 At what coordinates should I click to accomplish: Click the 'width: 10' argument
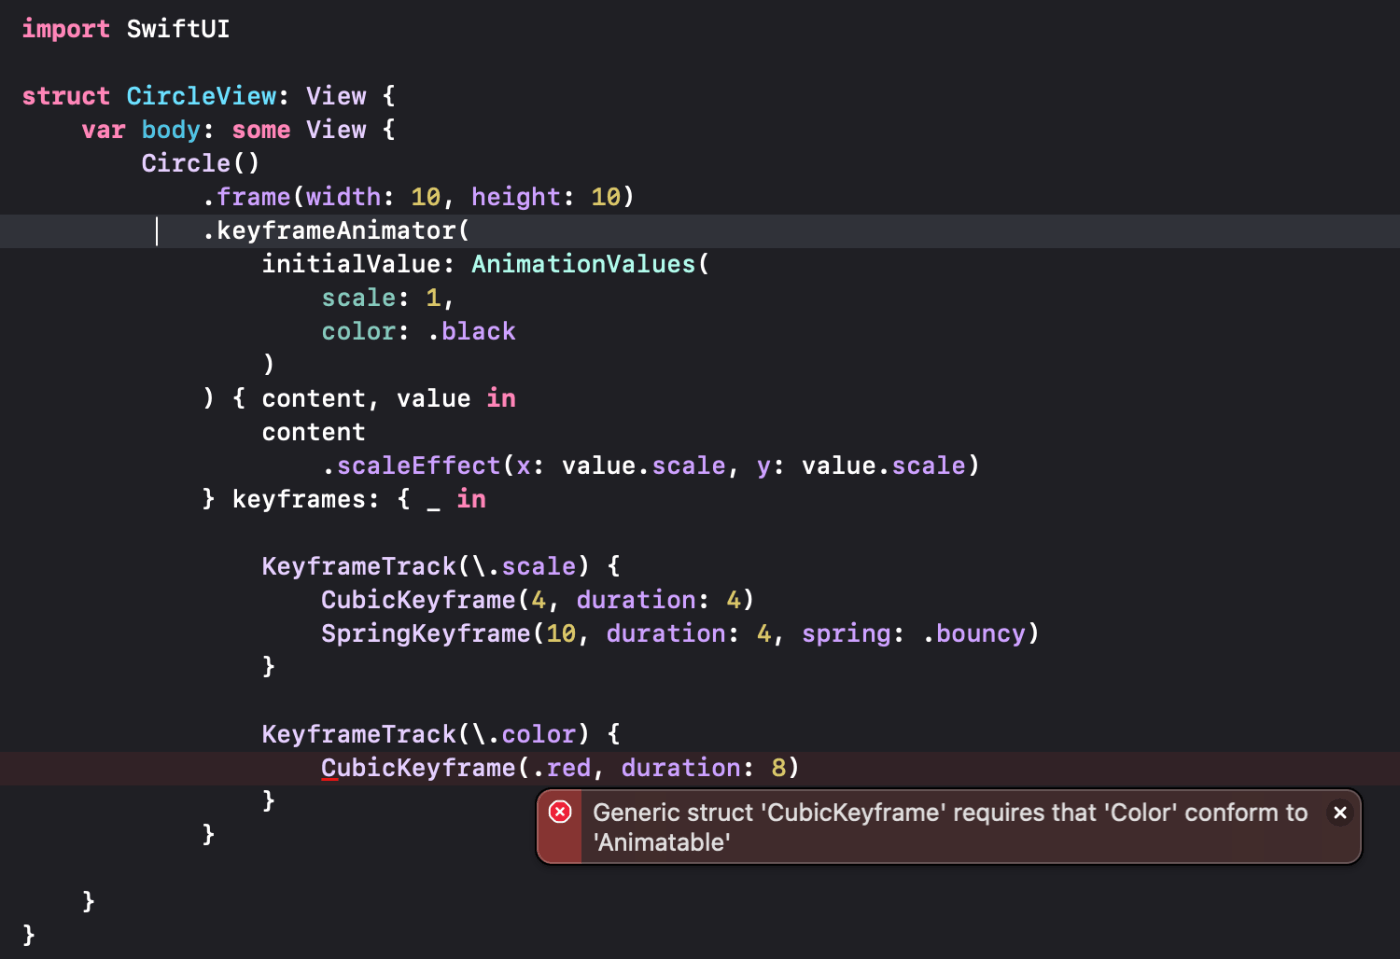click(x=373, y=197)
